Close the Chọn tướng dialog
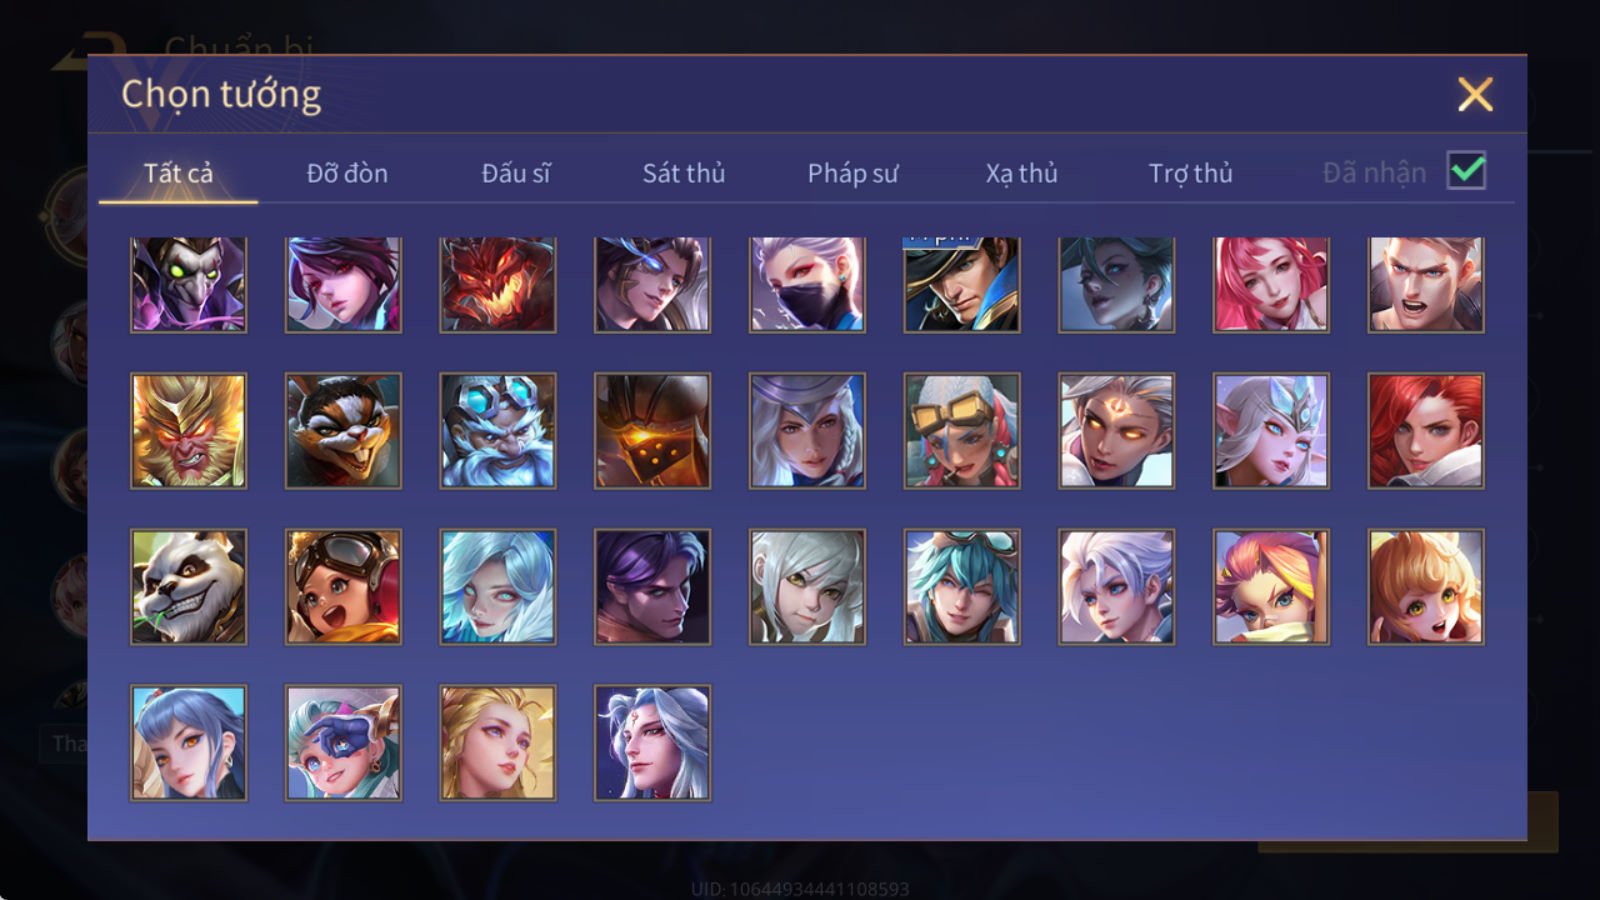The width and height of the screenshot is (1600, 900). [1475, 95]
